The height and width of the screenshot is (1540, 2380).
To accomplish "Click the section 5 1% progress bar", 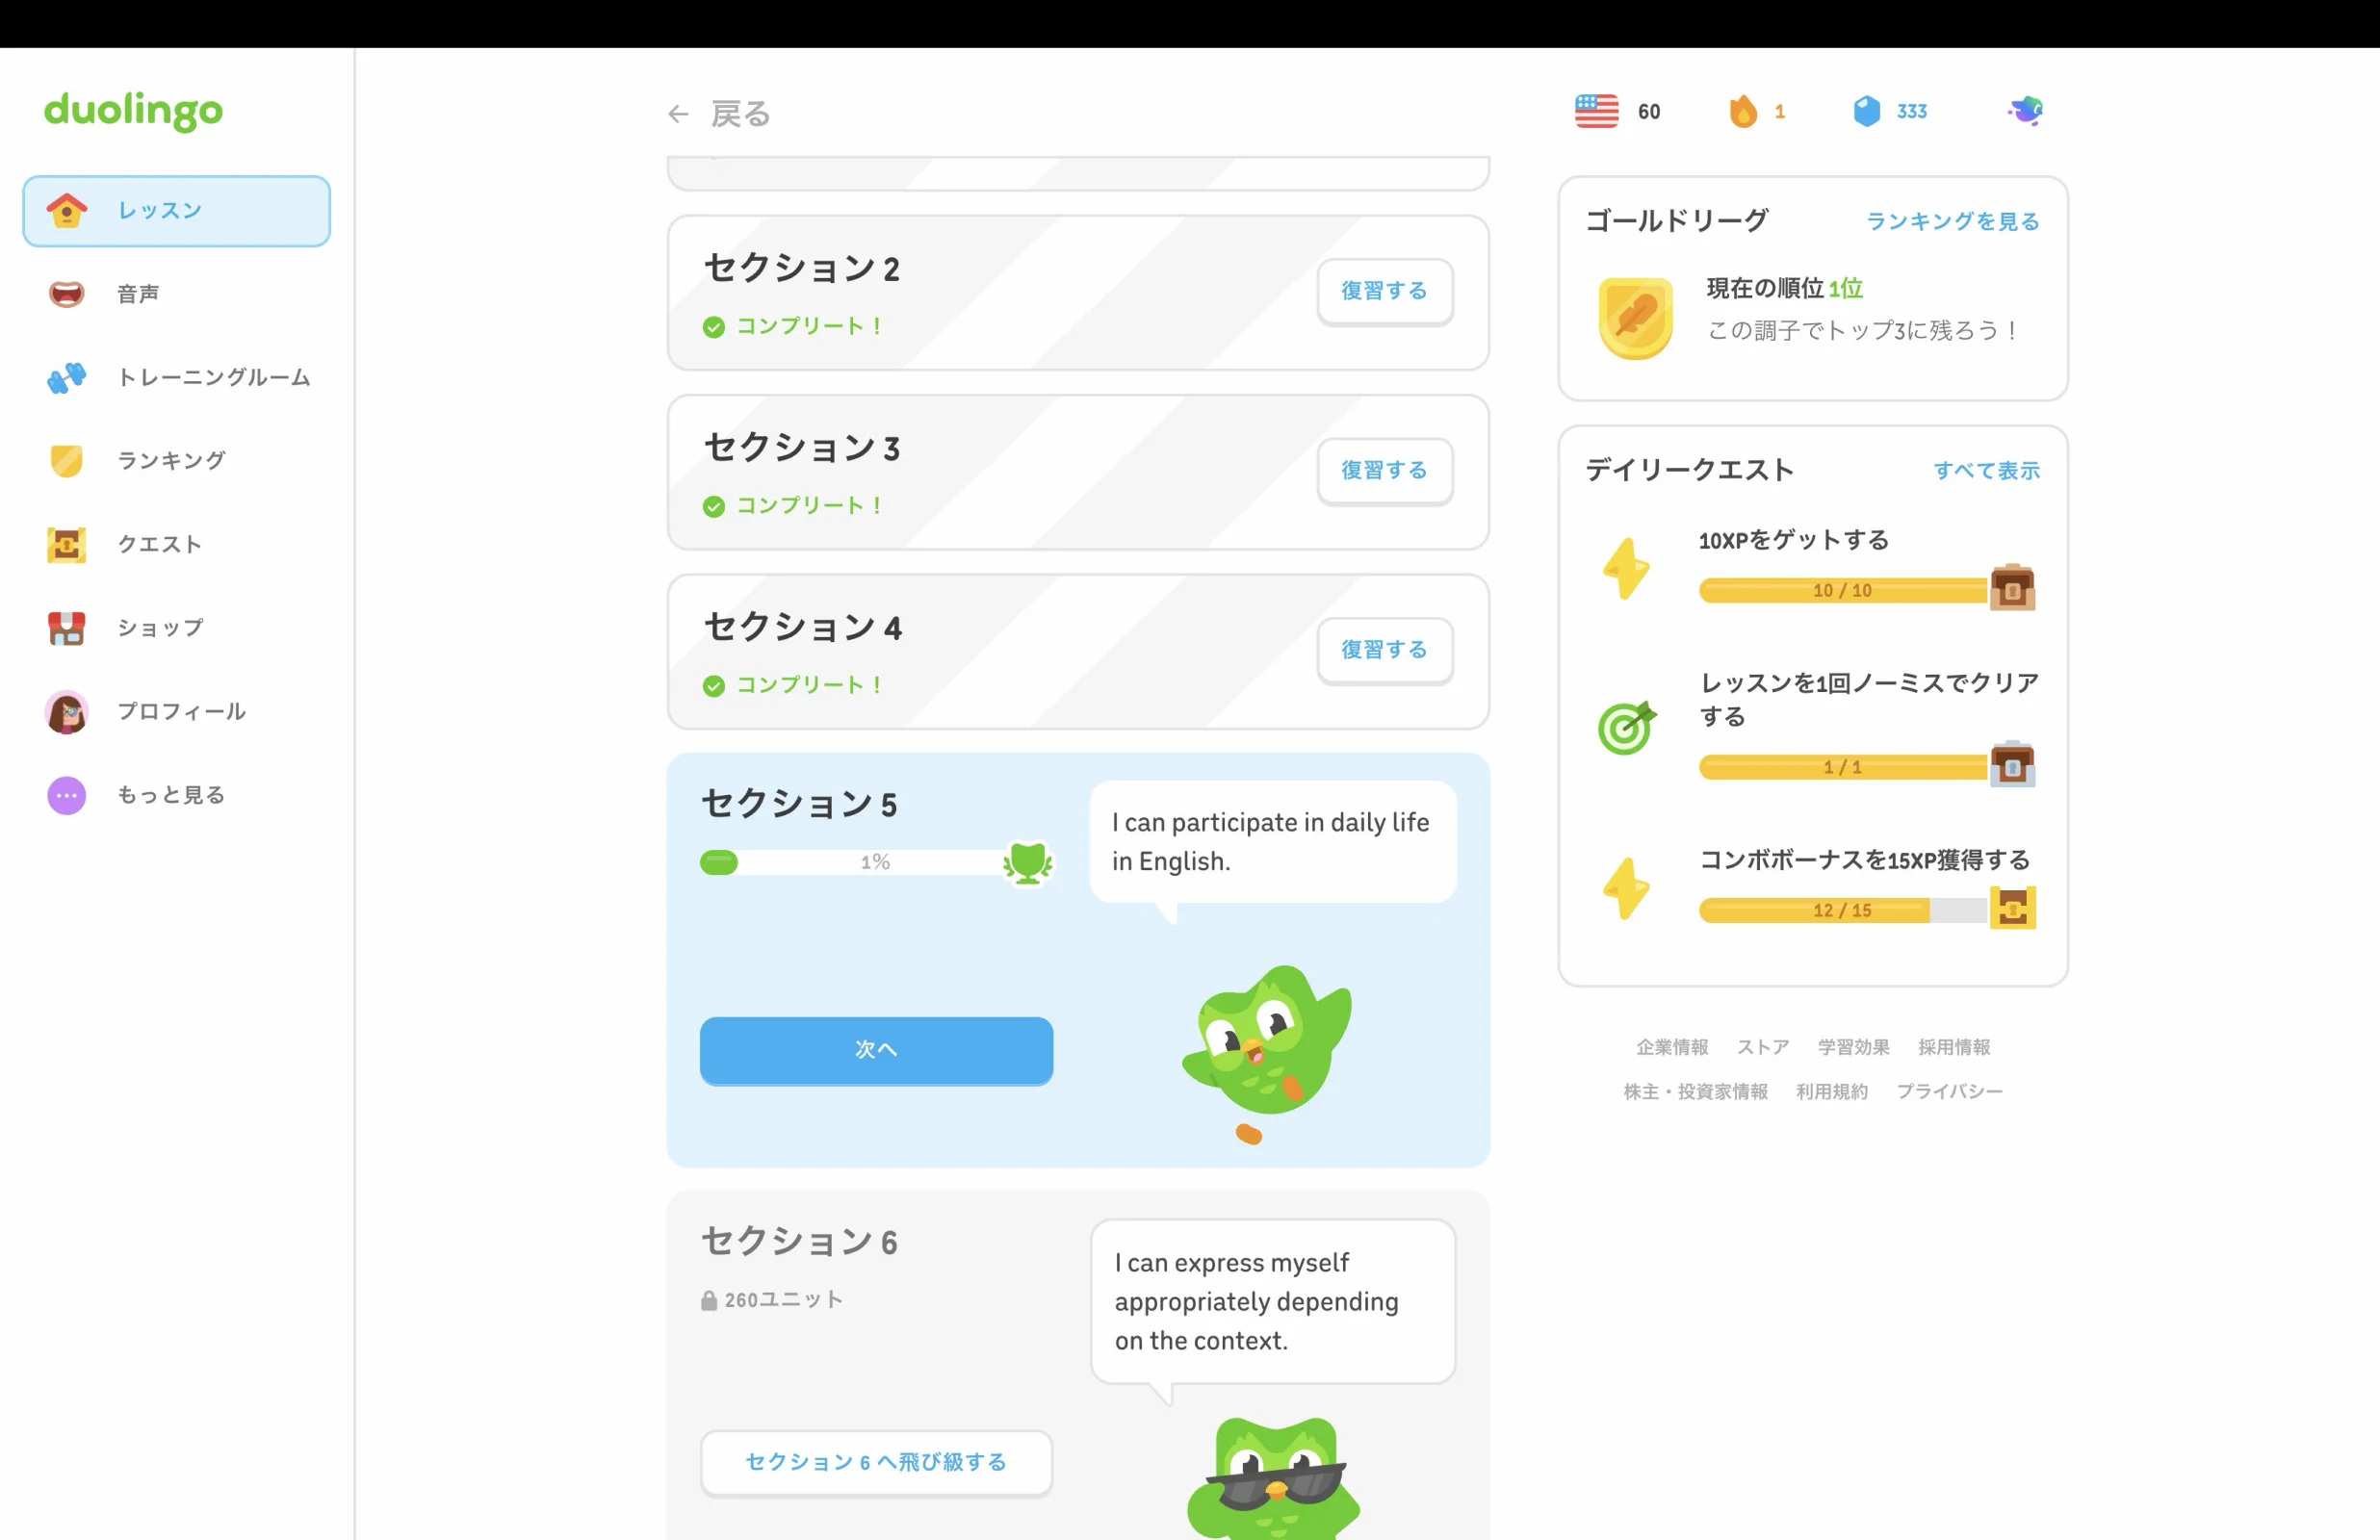I will tap(865, 862).
